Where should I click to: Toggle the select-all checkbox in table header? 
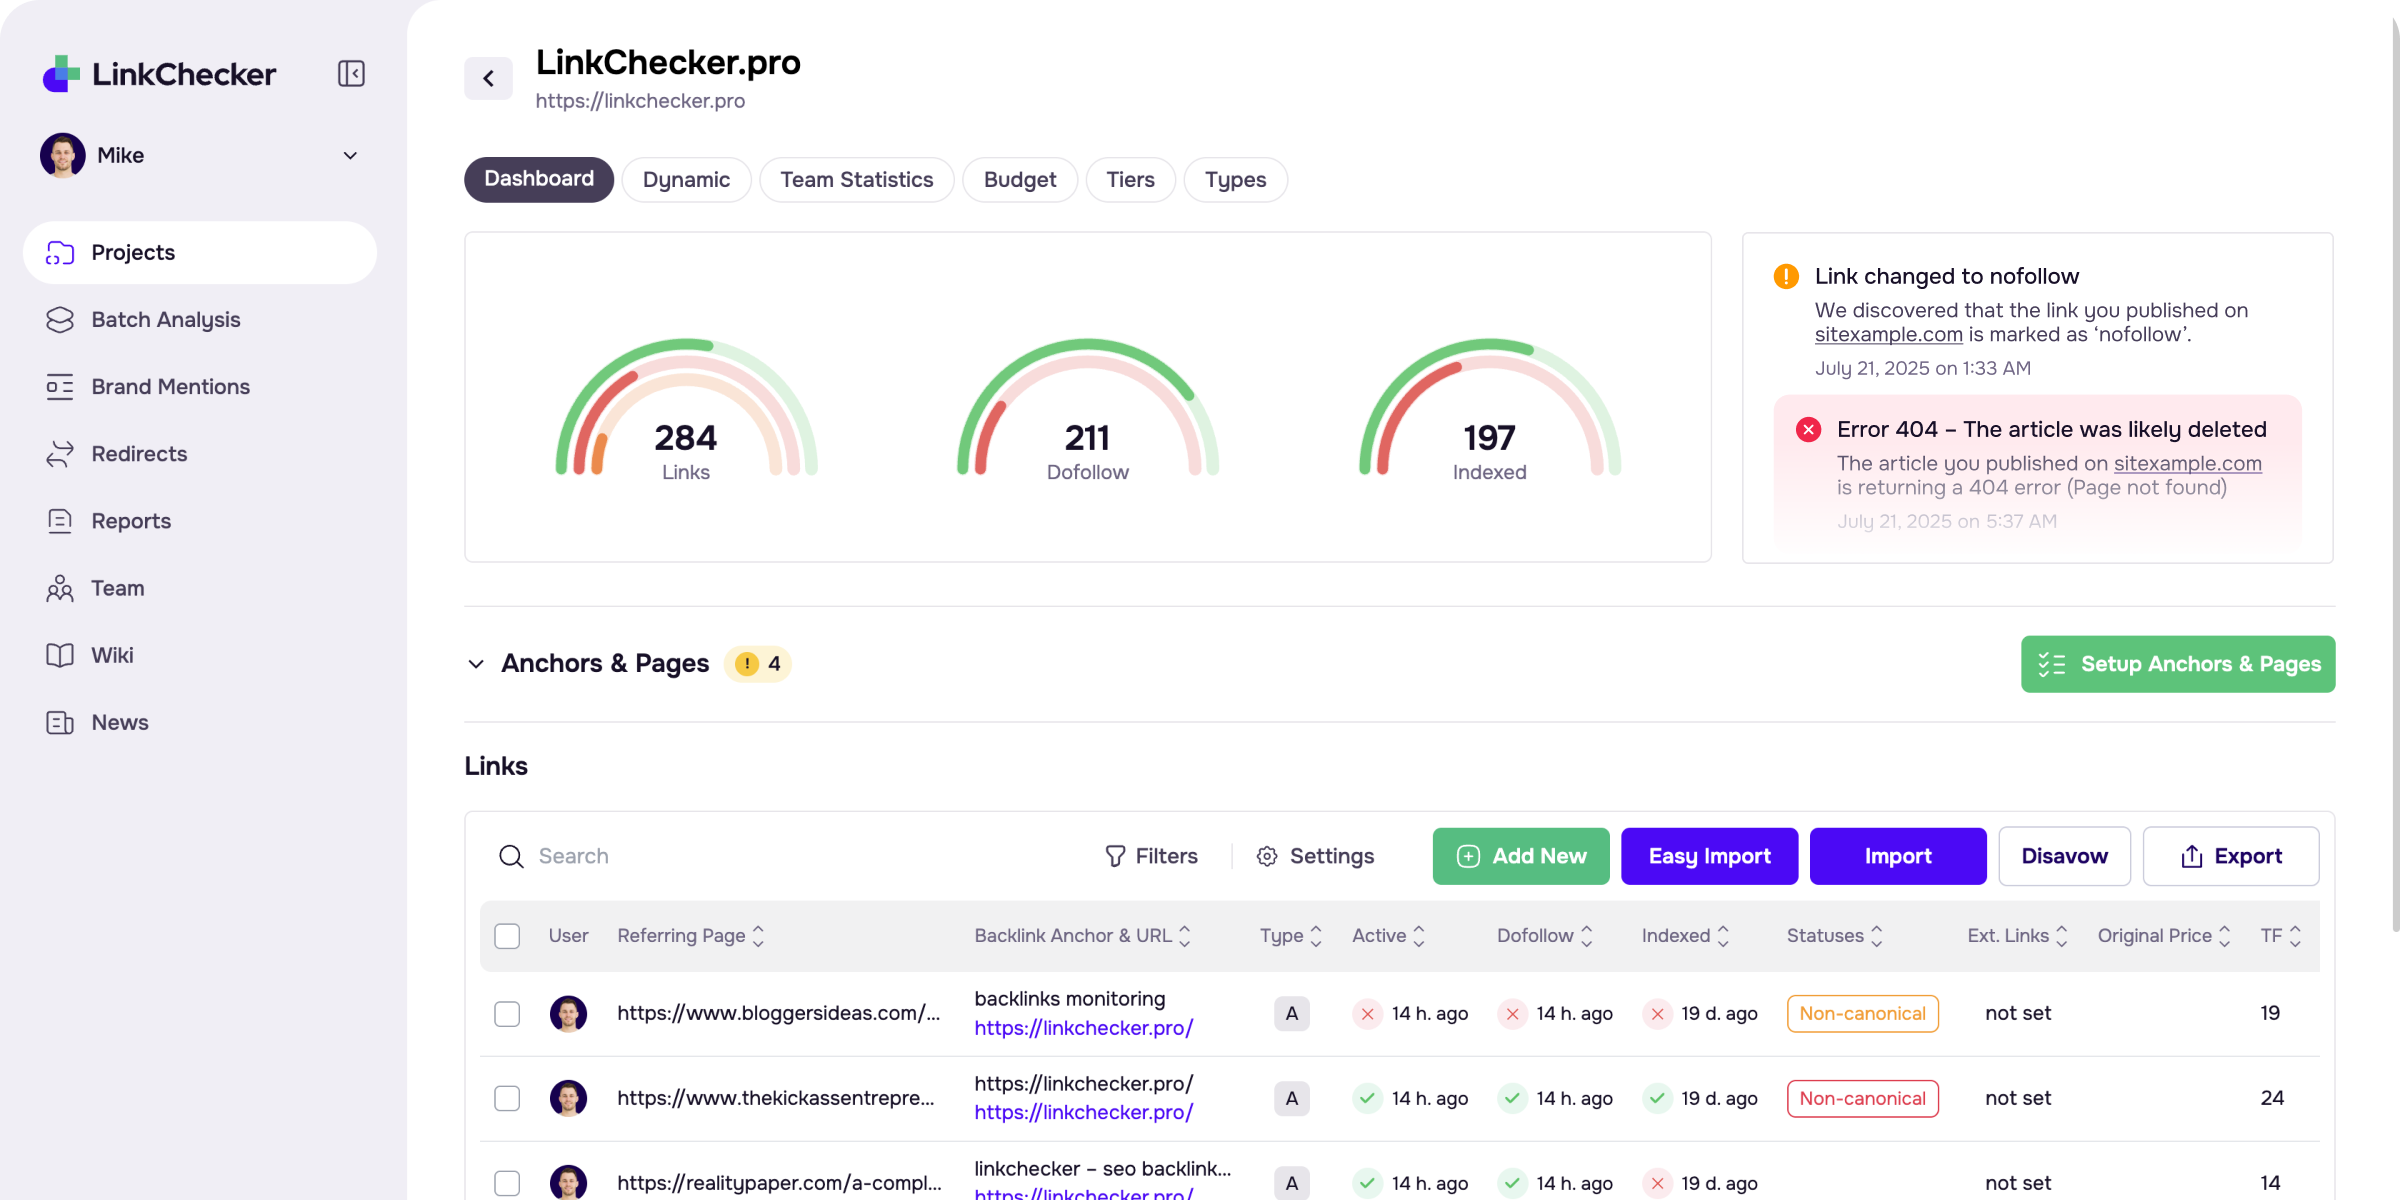(x=507, y=936)
